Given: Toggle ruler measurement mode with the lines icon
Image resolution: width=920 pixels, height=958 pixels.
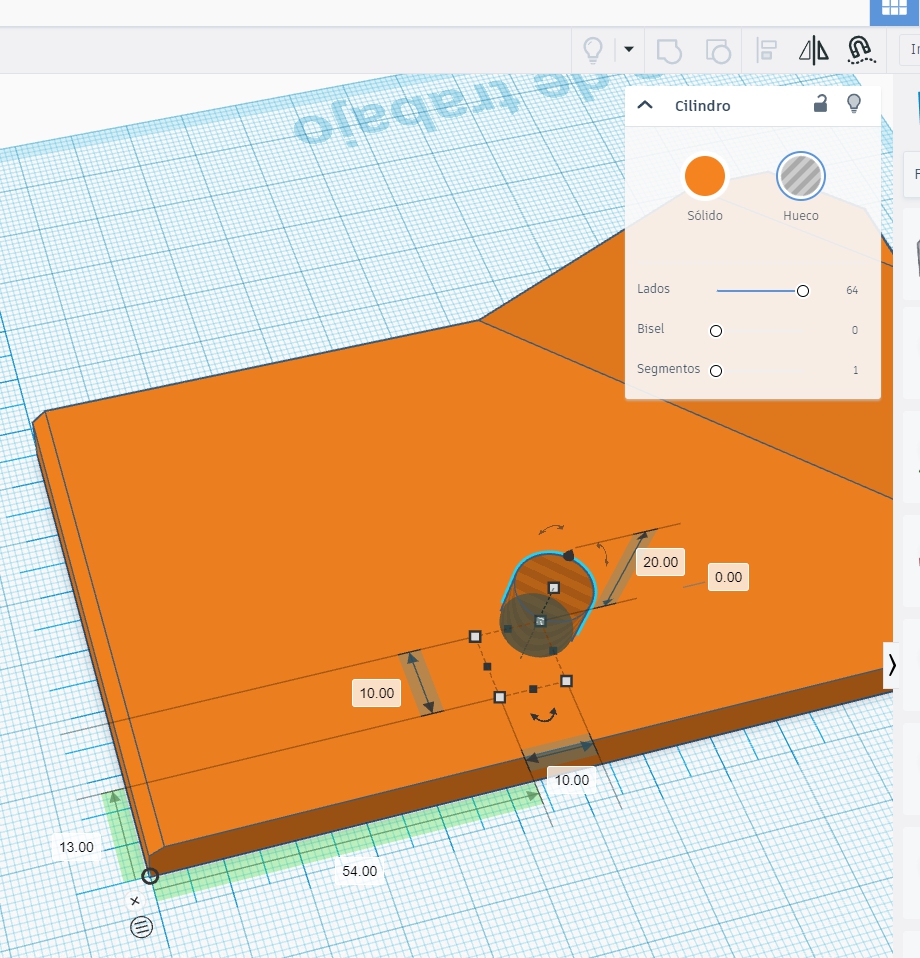Looking at the screenshot, I should [142, 927].
